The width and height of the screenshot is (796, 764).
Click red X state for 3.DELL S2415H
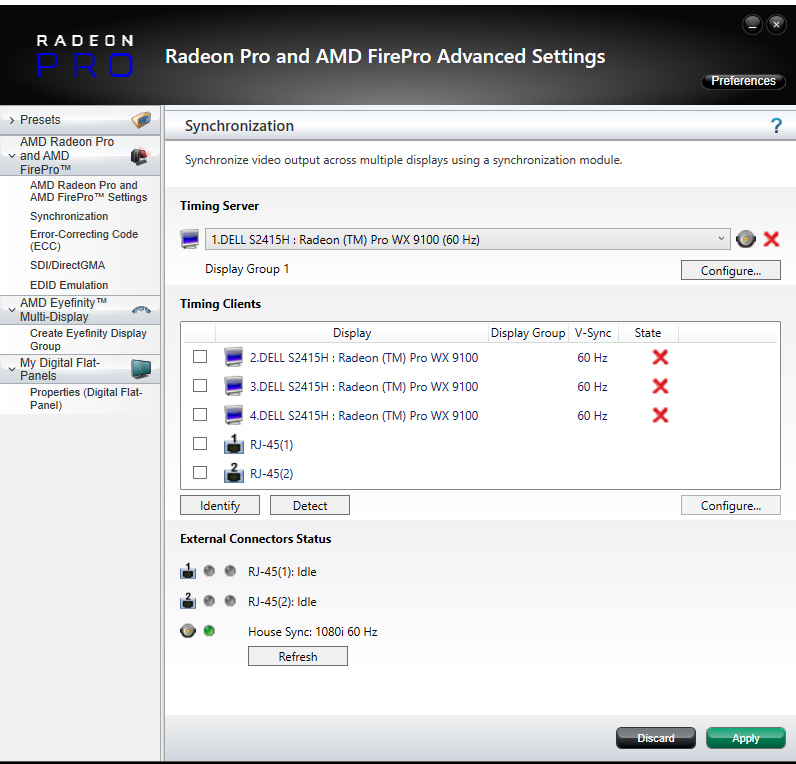660,386
